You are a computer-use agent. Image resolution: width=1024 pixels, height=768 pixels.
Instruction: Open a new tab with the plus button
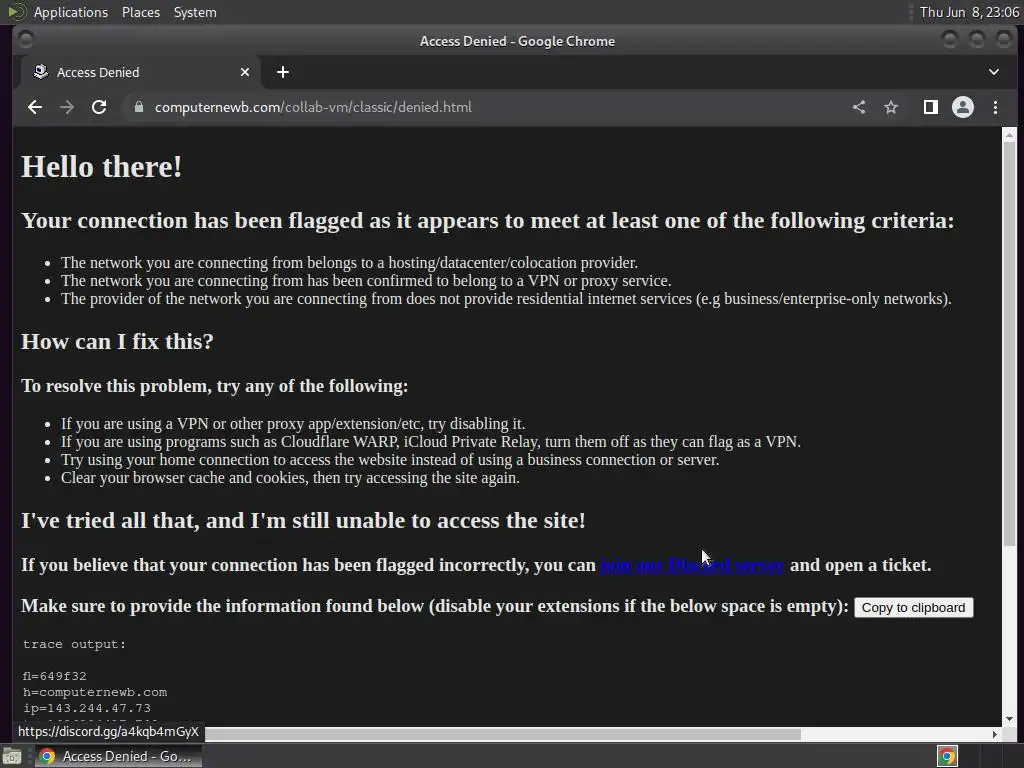pyautogui.click(x=283, y=72)
